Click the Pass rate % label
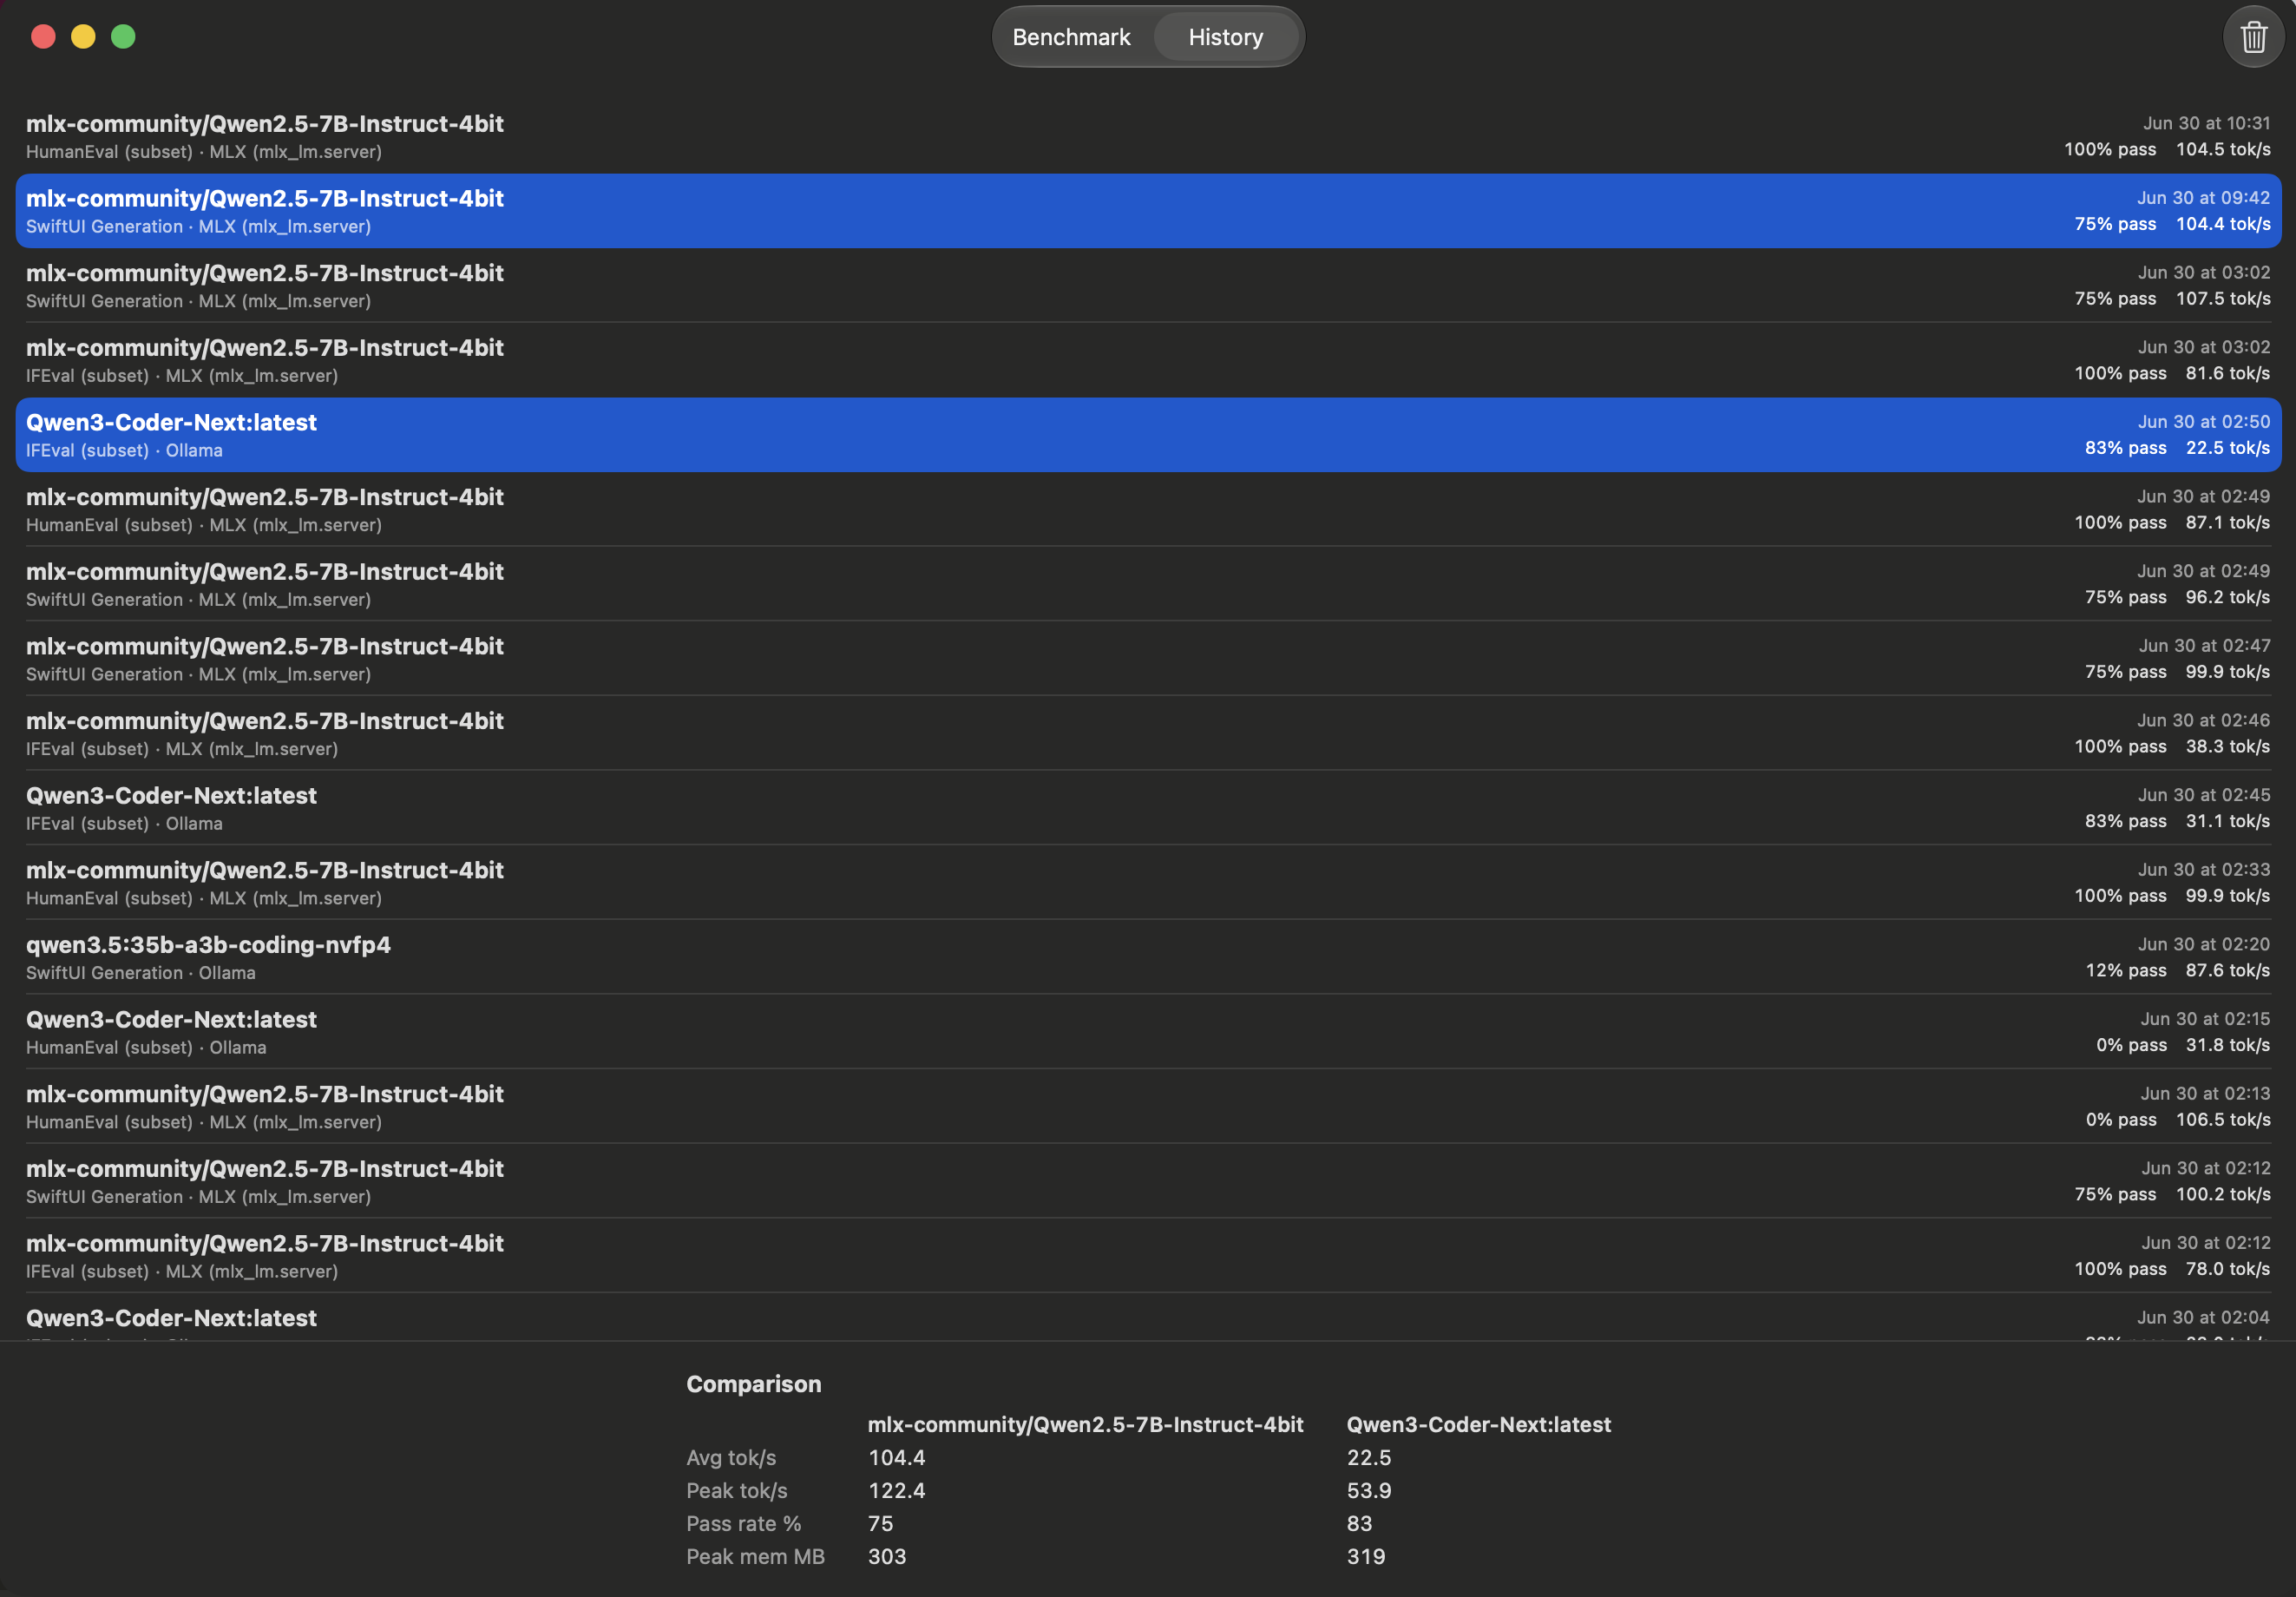The image size is (2296, 1597). coord(743,1523)
